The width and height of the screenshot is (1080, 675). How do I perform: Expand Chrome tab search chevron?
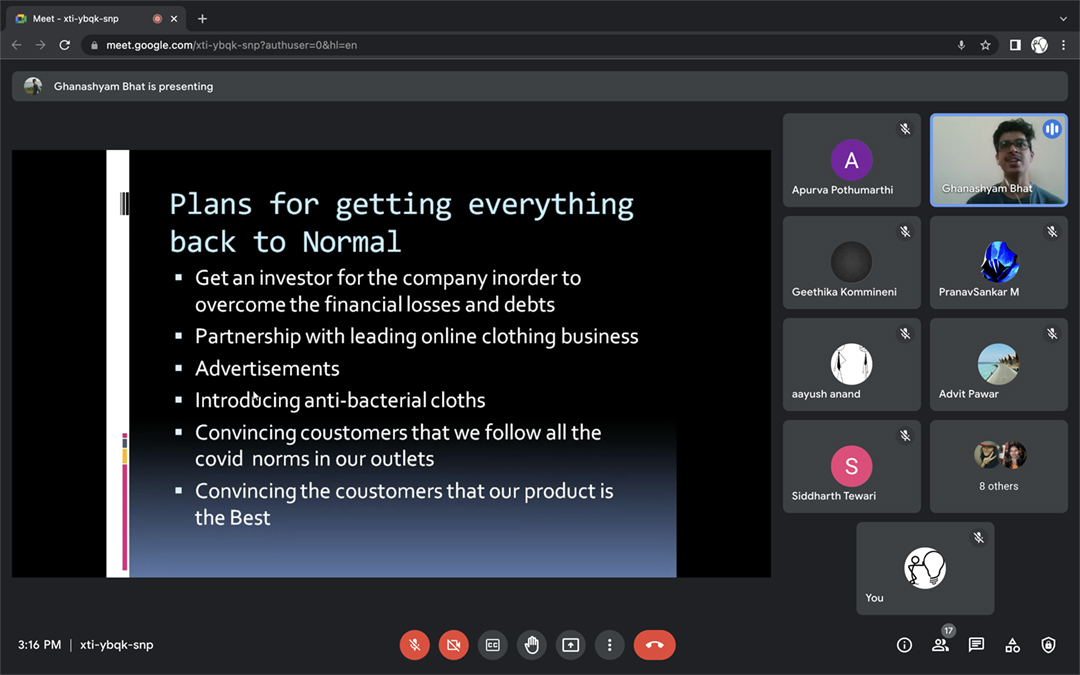[x=1063, y=19]
